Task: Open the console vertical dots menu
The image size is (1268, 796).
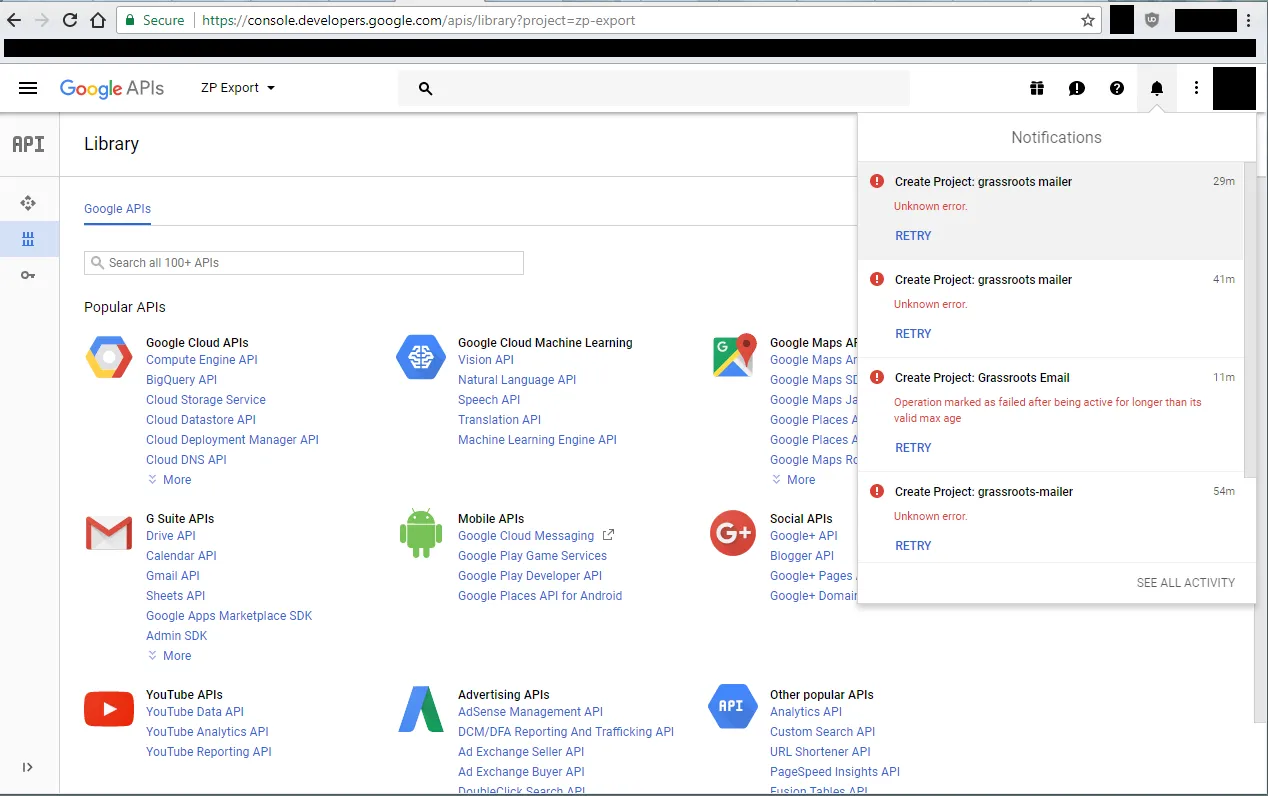Action: [x=1196, y=88]
